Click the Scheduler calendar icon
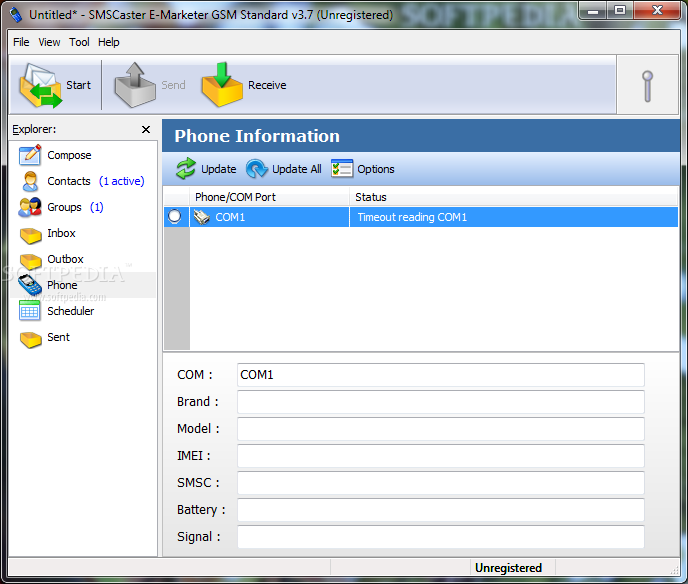The height and width of the screenshot is (584, 688). [x=29, y=311]
